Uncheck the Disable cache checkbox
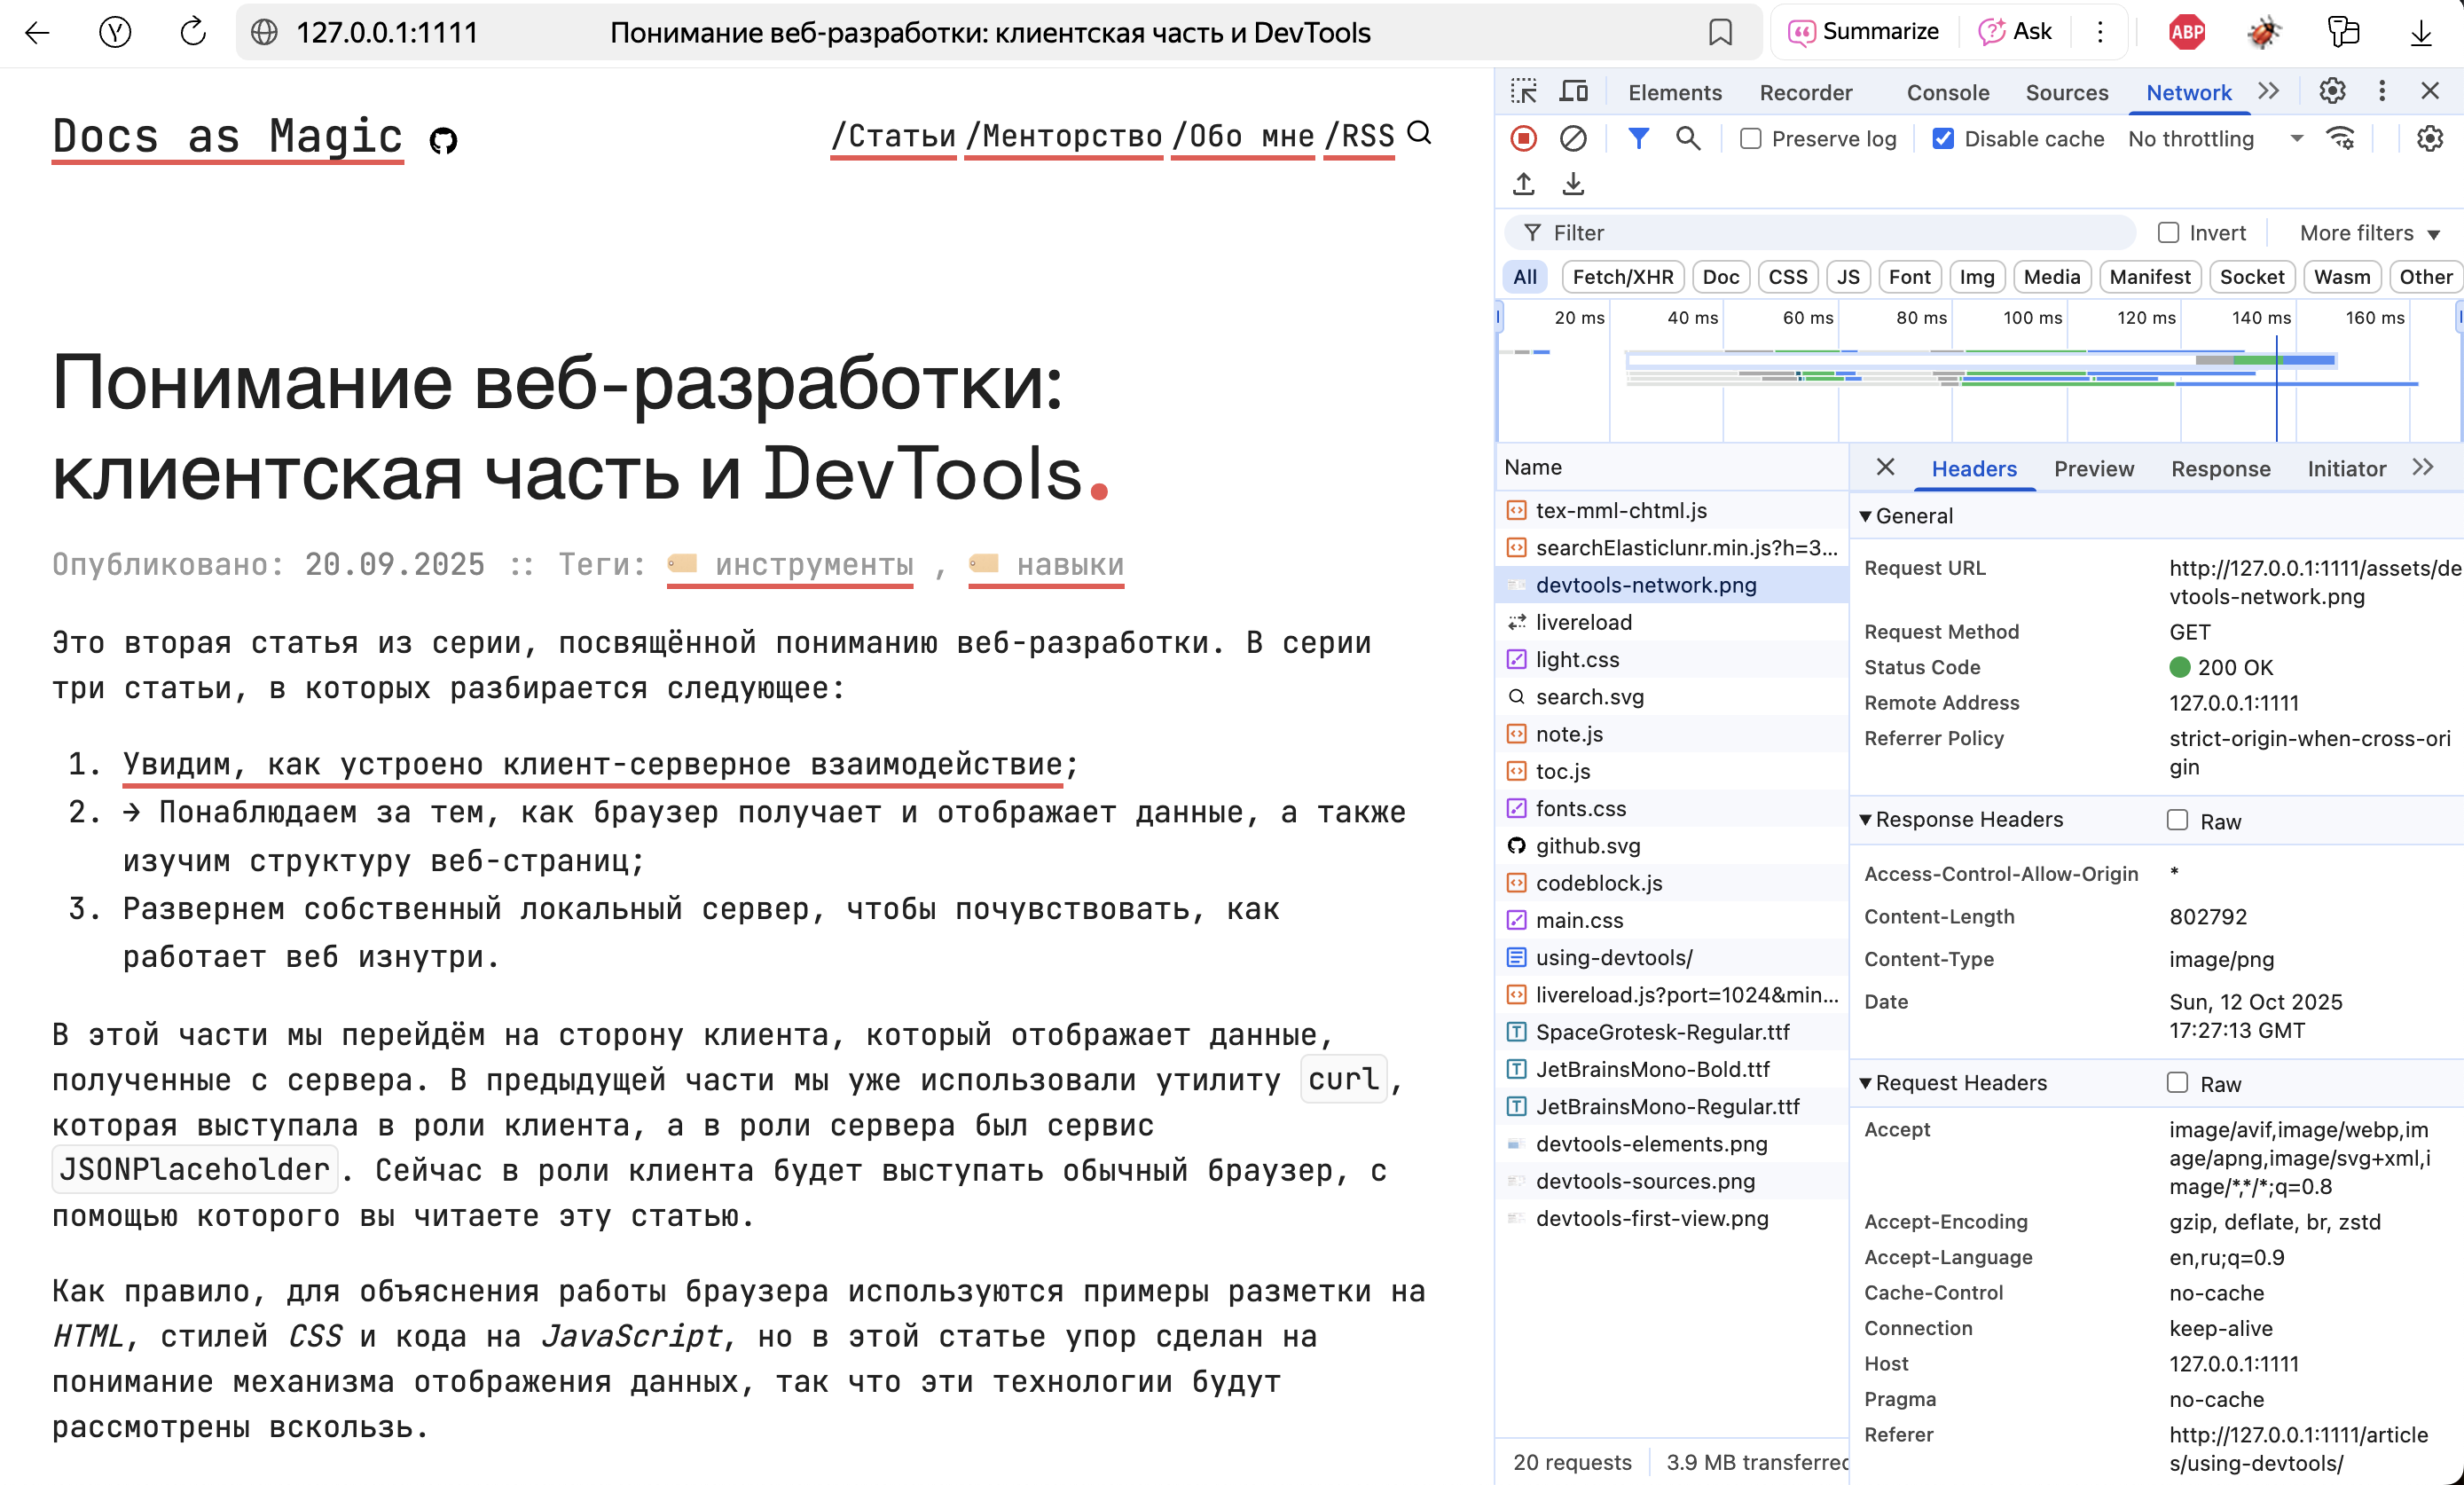This screenshot has height=1485, width=2464. pyautogui.click(x=1943, y=139)
